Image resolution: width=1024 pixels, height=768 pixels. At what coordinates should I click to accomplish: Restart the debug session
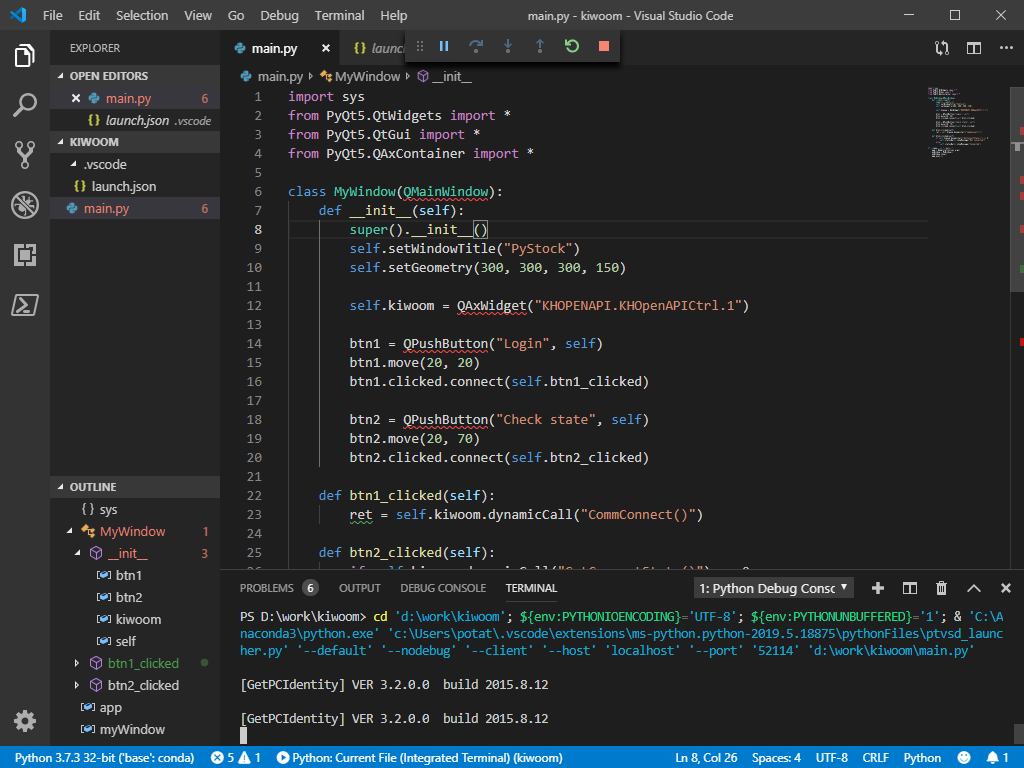[x=572, y=46]
